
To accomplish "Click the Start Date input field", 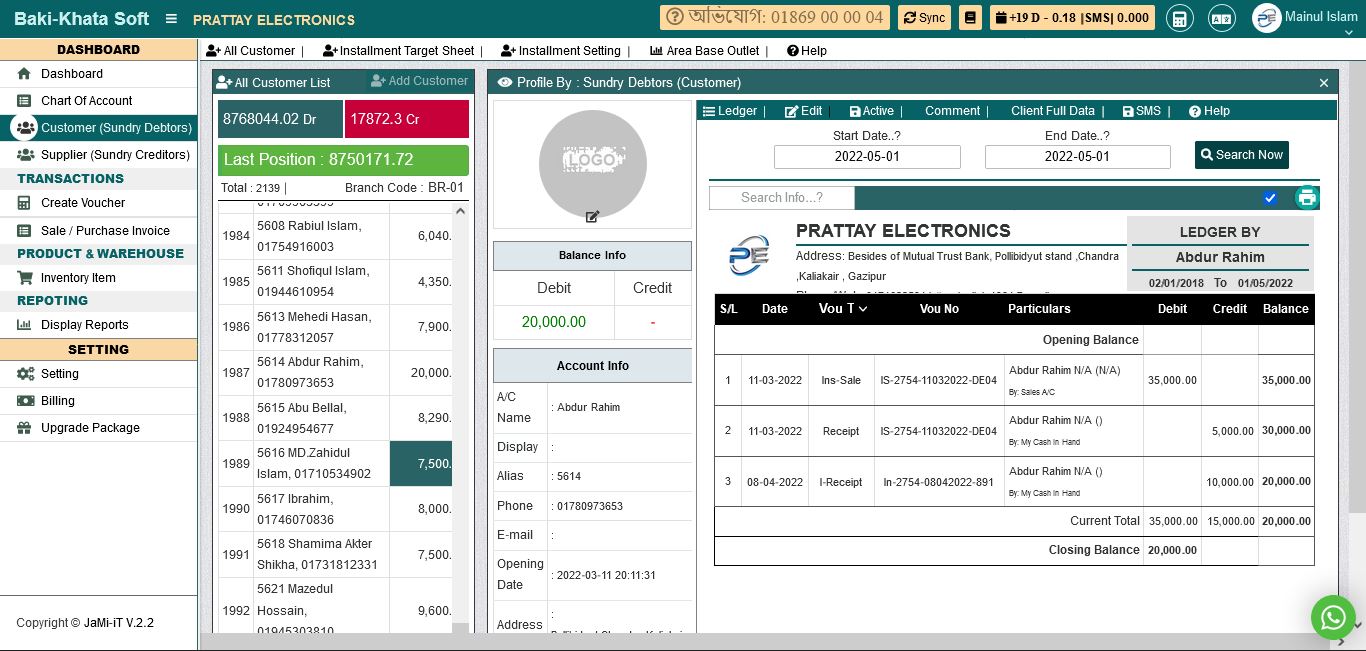I will coord(867,157).
